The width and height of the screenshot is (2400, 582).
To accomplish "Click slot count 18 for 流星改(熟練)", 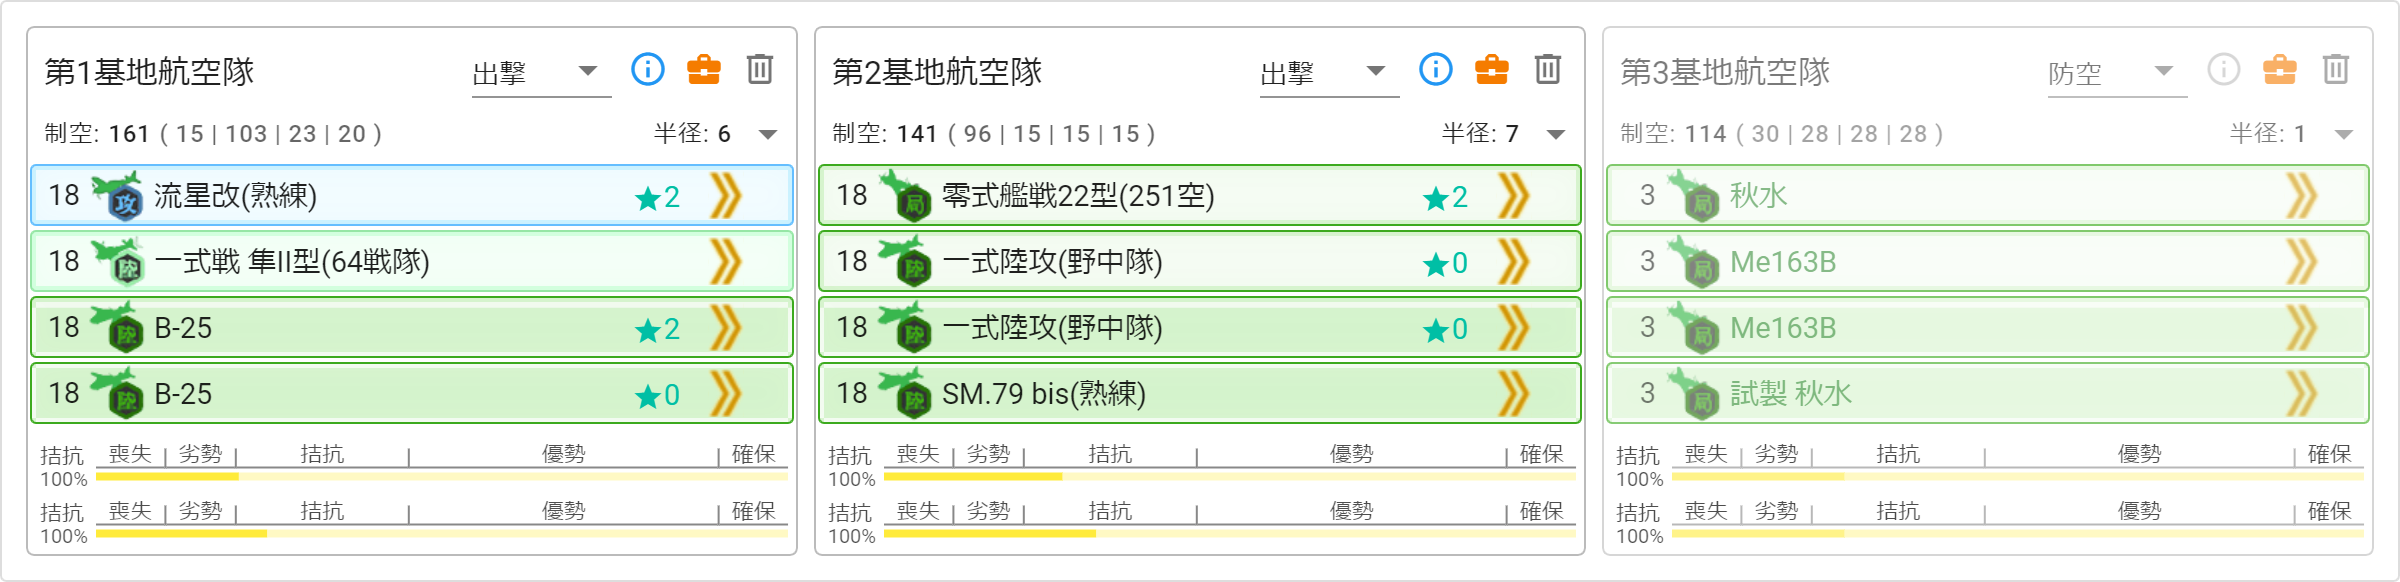I will pyautogui.click(x=64, y=195).
